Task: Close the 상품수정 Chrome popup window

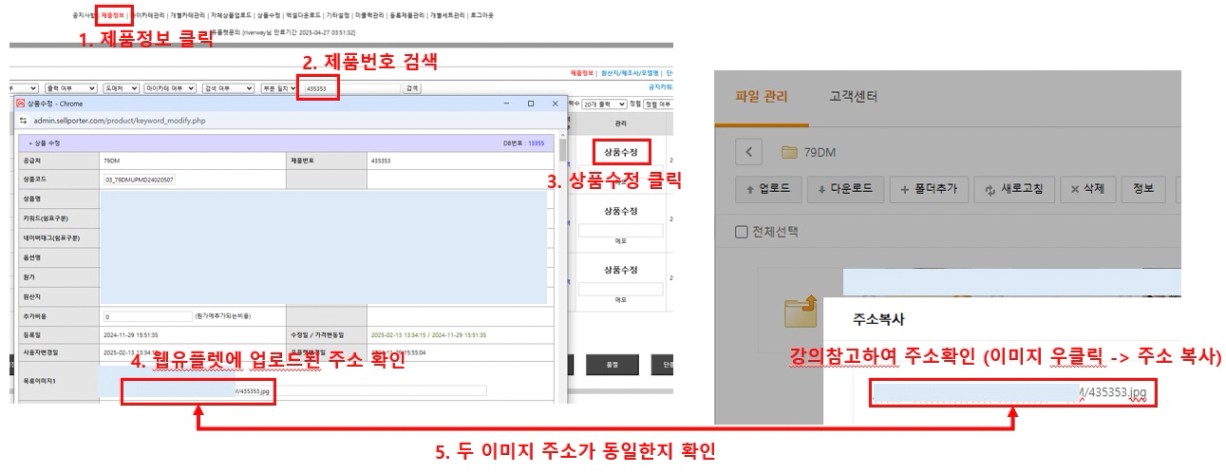Action: pyautogui.click(x=555, y=104)
